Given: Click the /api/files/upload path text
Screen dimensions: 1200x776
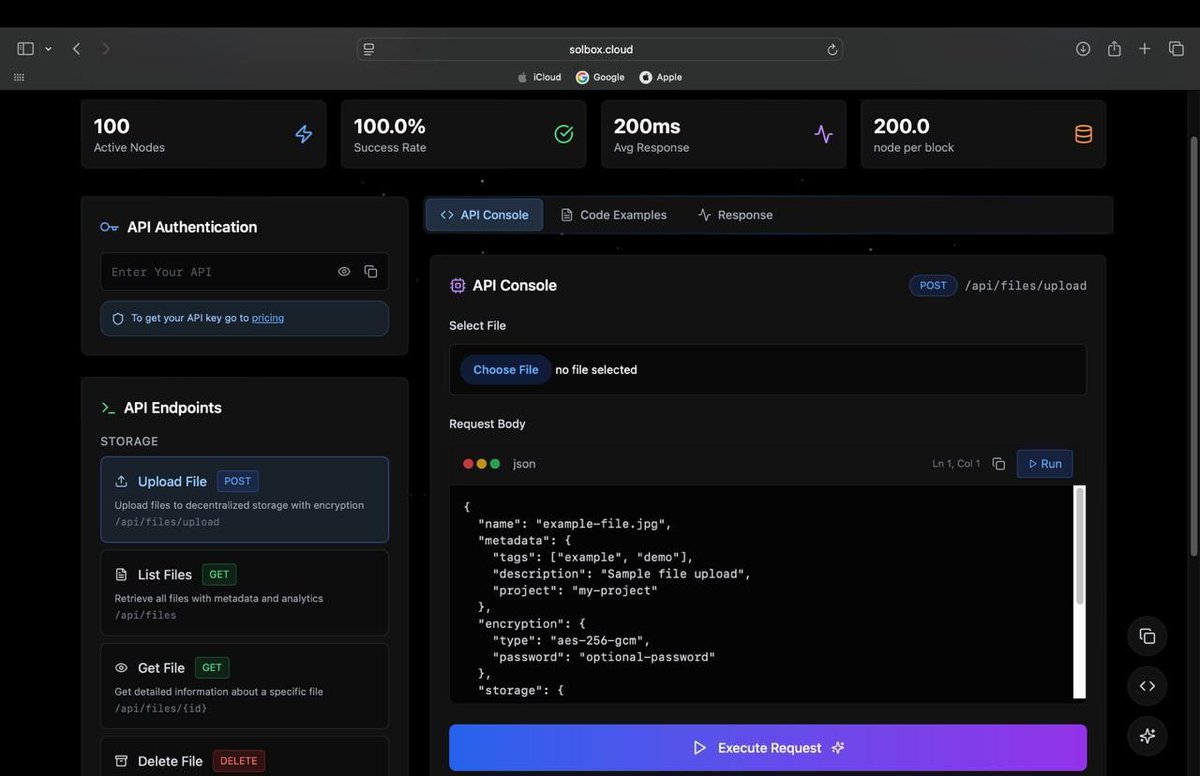Looking at the screenshot, I should tap(1025, 286).
